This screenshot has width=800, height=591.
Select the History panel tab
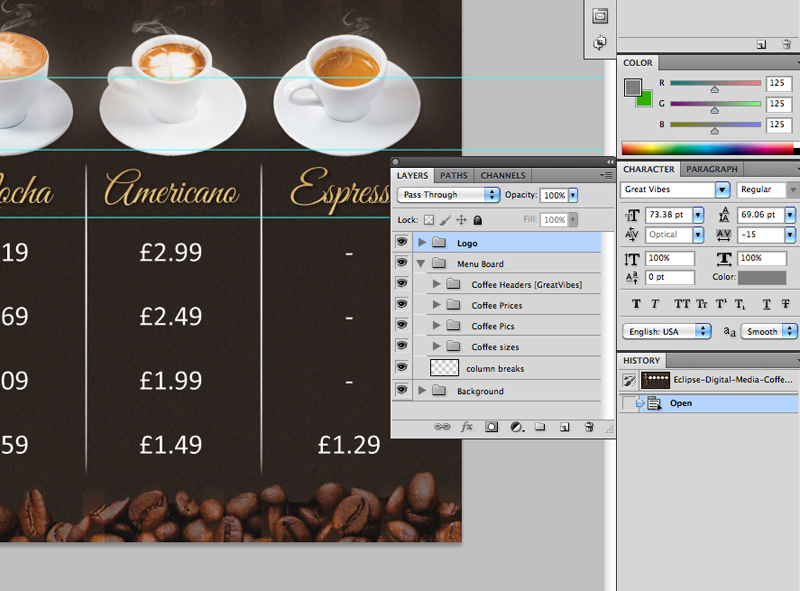[641, 360]
